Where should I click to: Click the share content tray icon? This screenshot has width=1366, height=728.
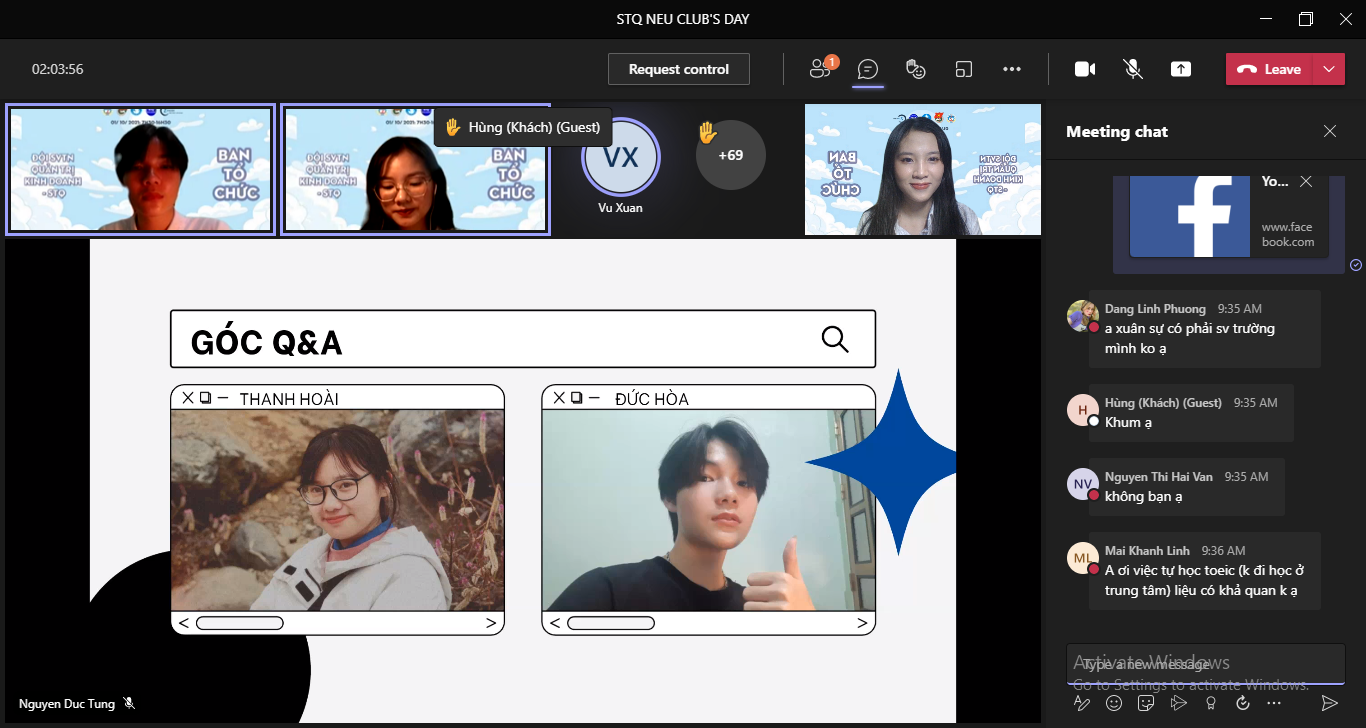point(1181,69)
